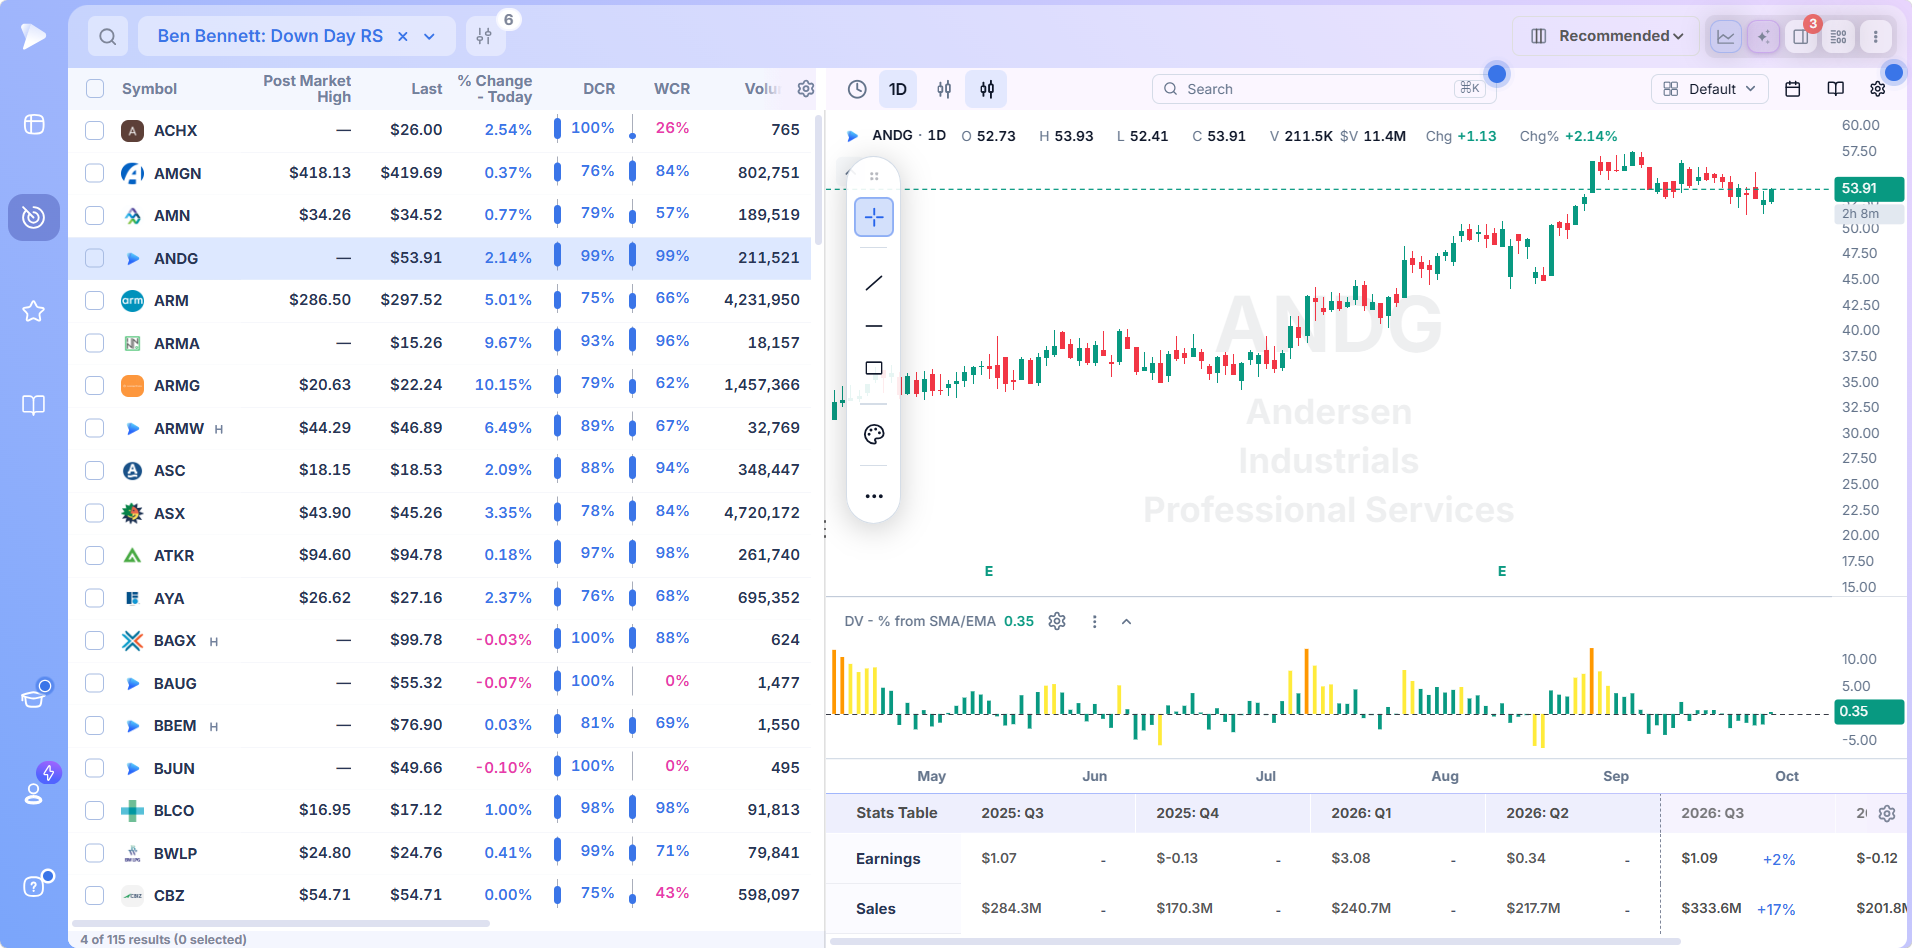Select the crosshair drawing tool

[874, 217]
